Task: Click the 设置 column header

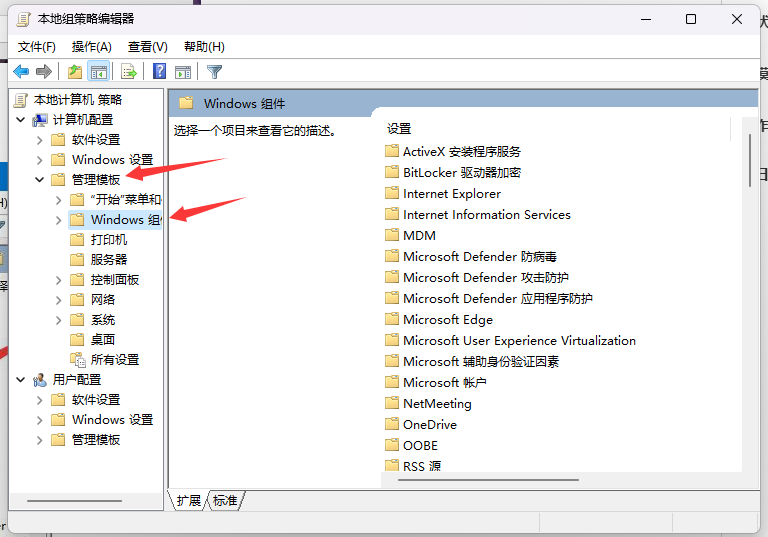Action: (399, 129)
